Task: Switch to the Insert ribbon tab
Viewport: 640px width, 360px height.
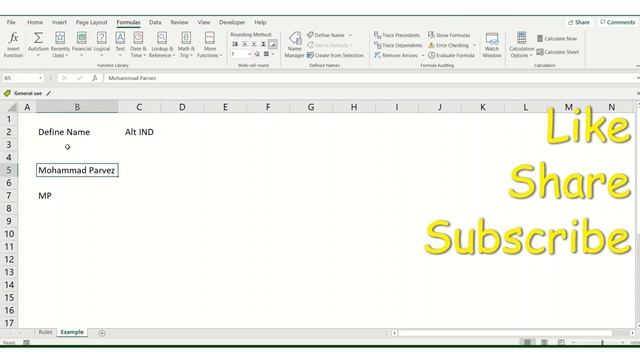Action: point(59,22)
